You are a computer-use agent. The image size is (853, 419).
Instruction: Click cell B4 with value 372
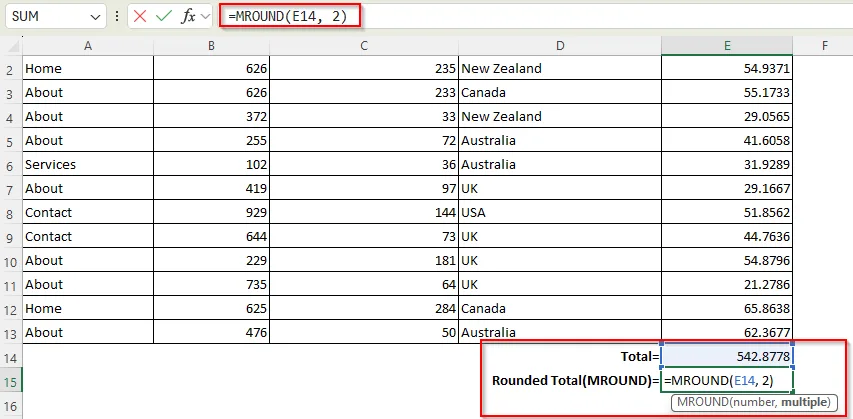[212, 116]
